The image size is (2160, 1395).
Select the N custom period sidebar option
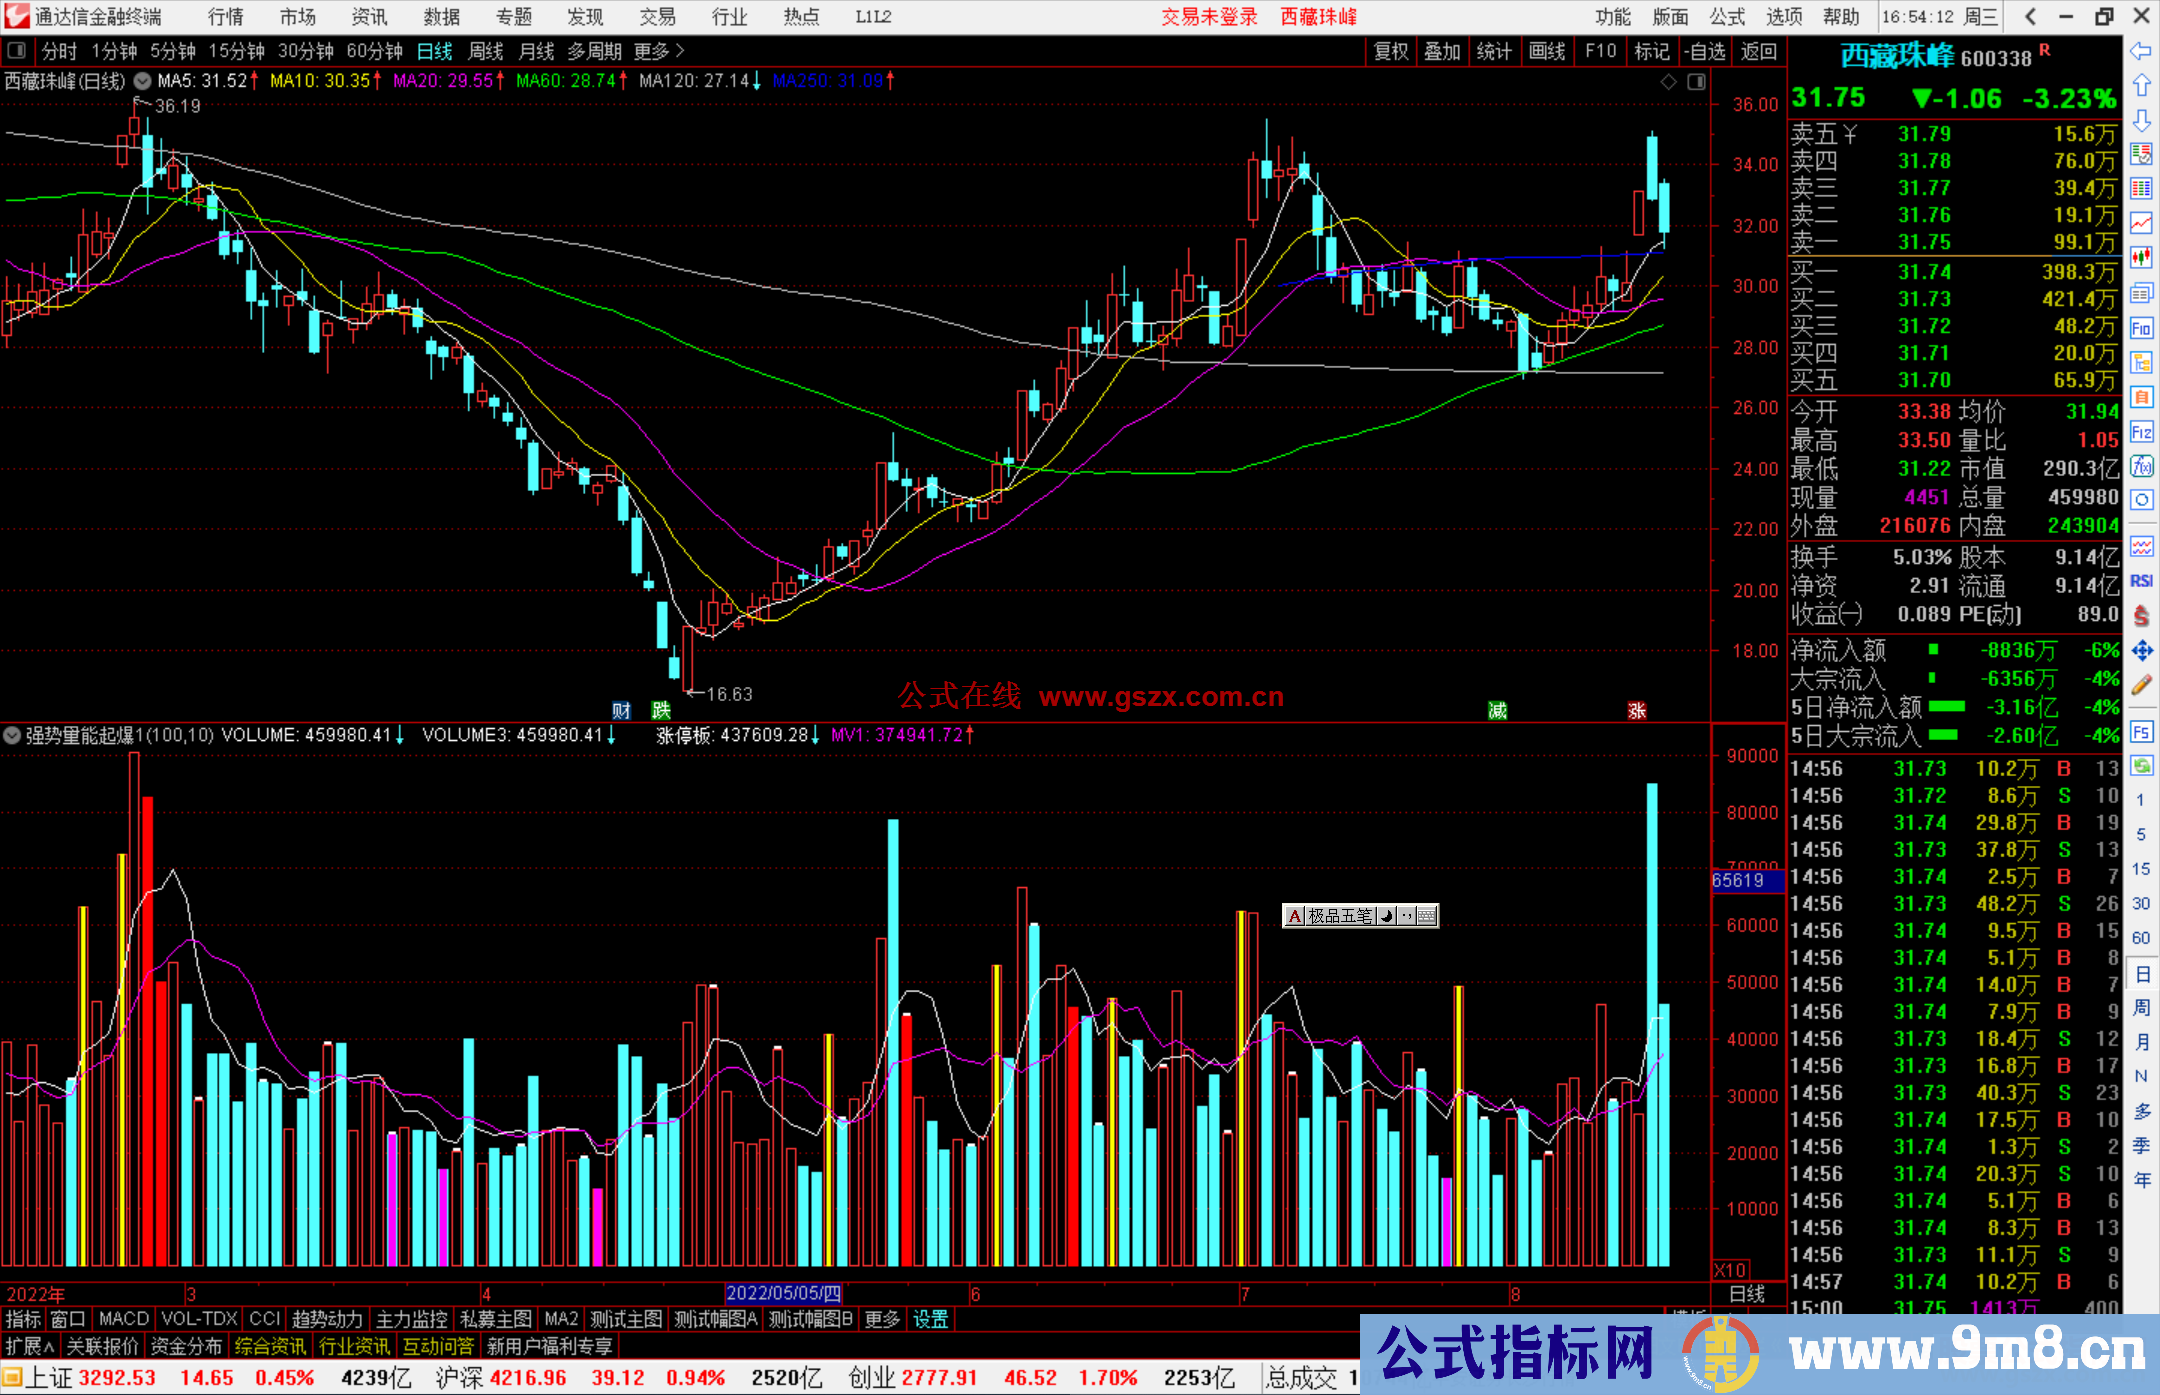pos(2141,1076)
